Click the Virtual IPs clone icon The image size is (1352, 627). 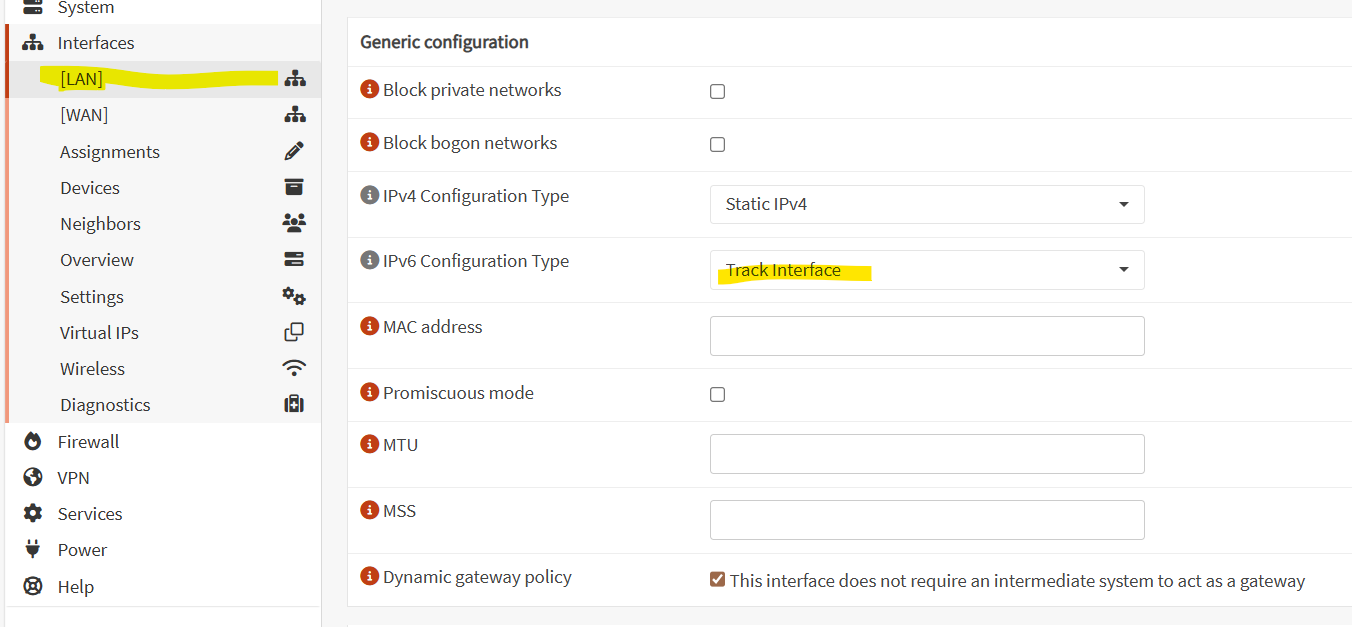[294, 332]
